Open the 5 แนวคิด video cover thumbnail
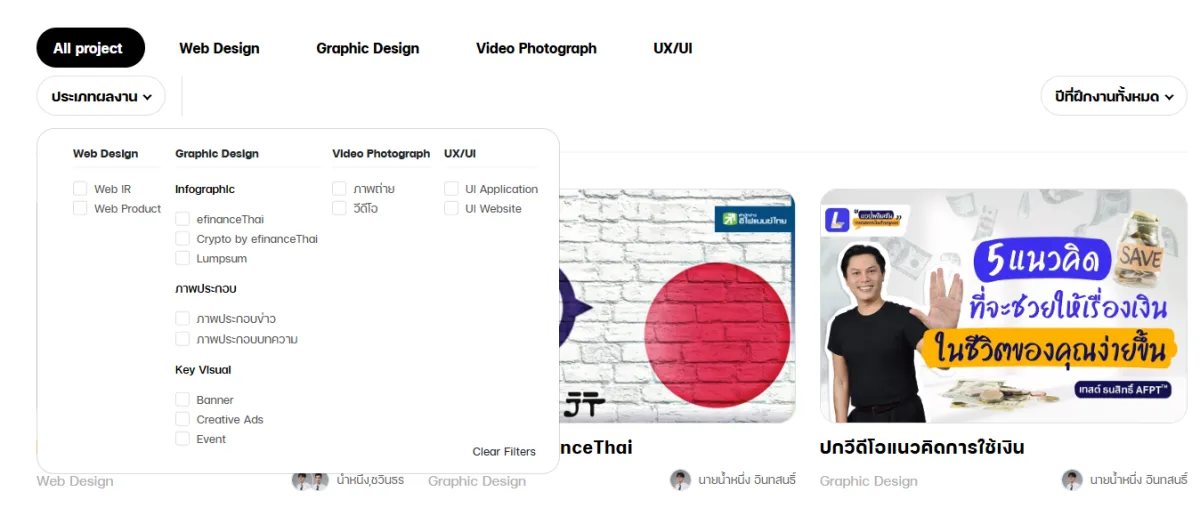This screenshot has width=1200, height=508. tap(1003, 306)
